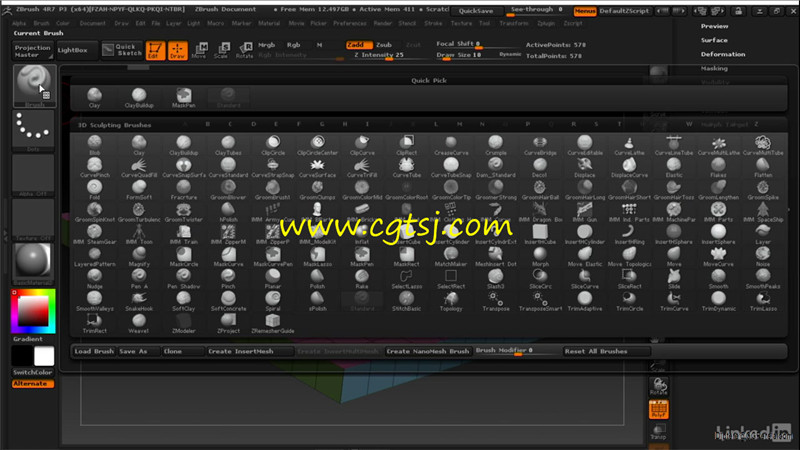This screenshot has height=450, width=800.
Task: Adjust the Brush Modifier slider
Action: [x=517, y=351]
